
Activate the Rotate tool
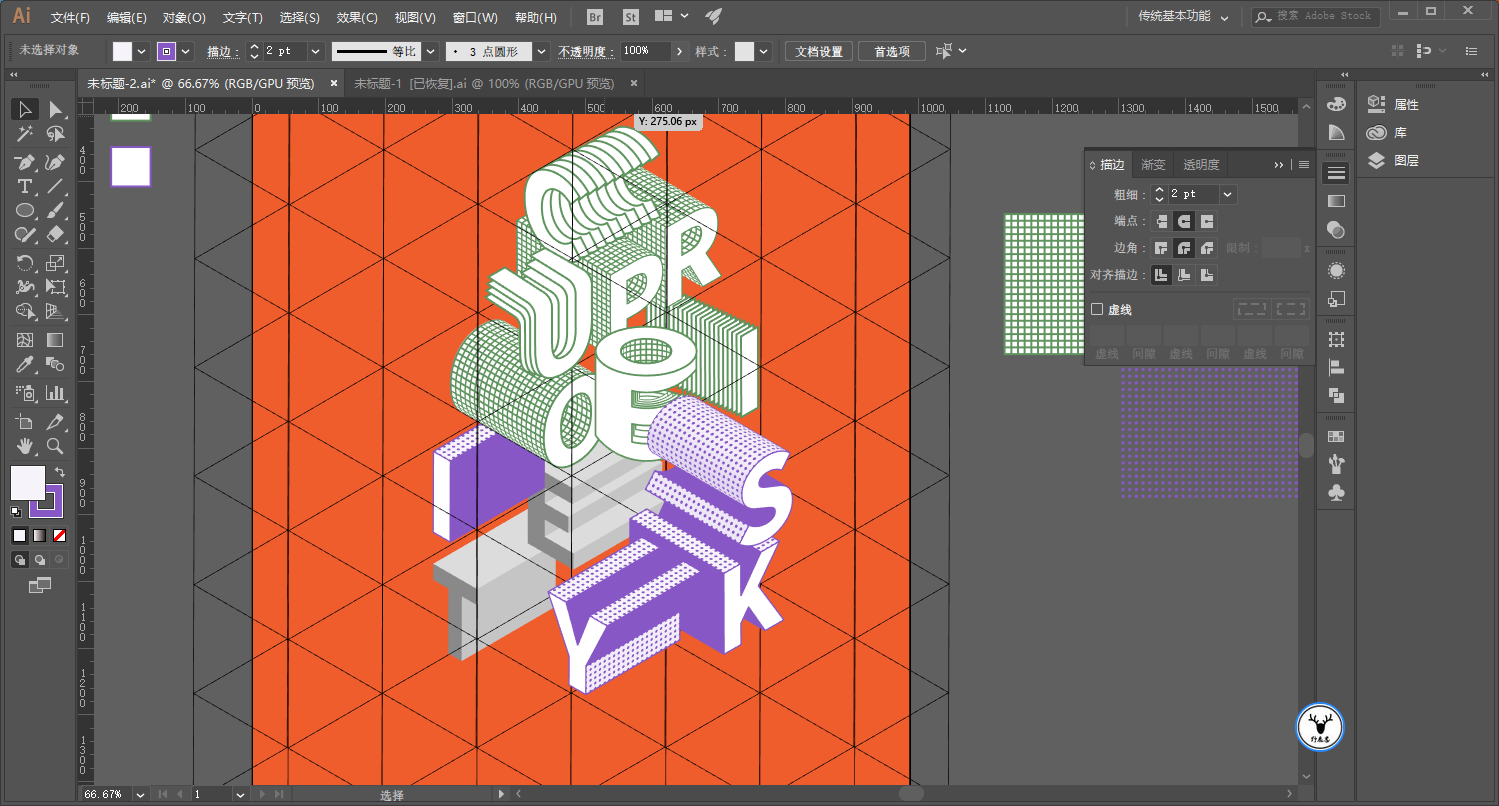[25, 263]
